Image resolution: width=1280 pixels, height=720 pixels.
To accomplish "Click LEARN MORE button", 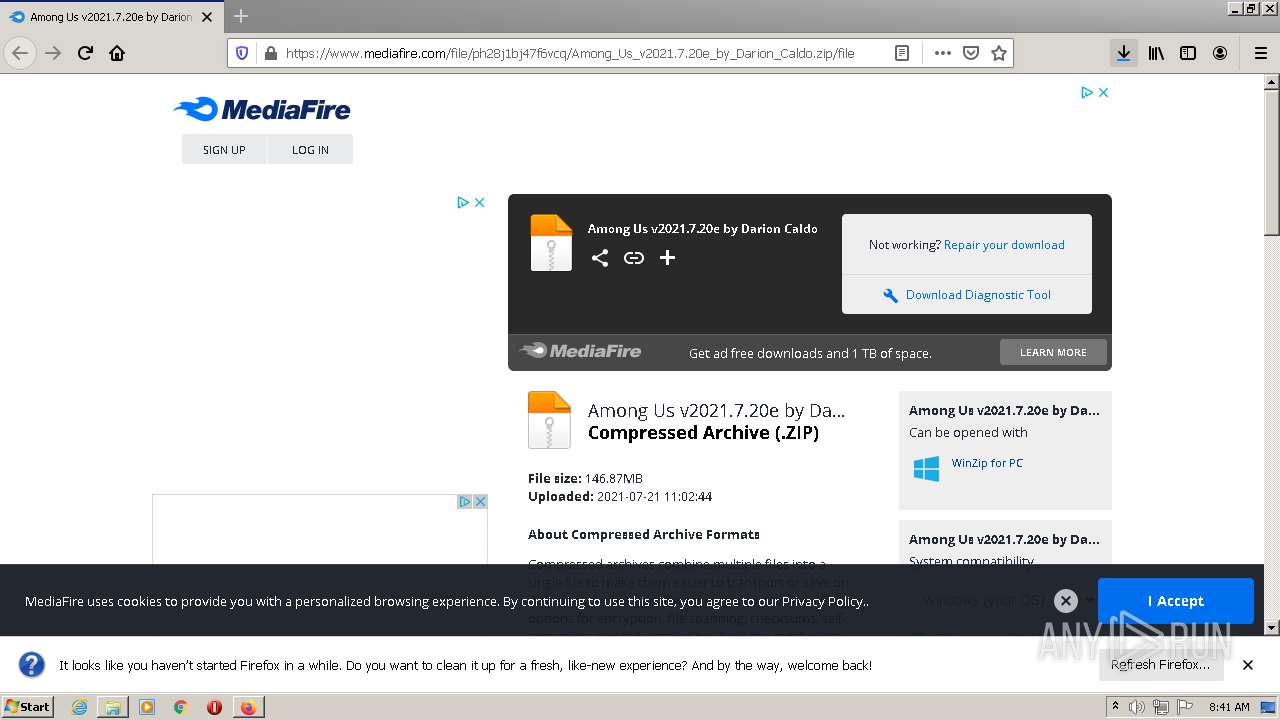I will 1053,352.
